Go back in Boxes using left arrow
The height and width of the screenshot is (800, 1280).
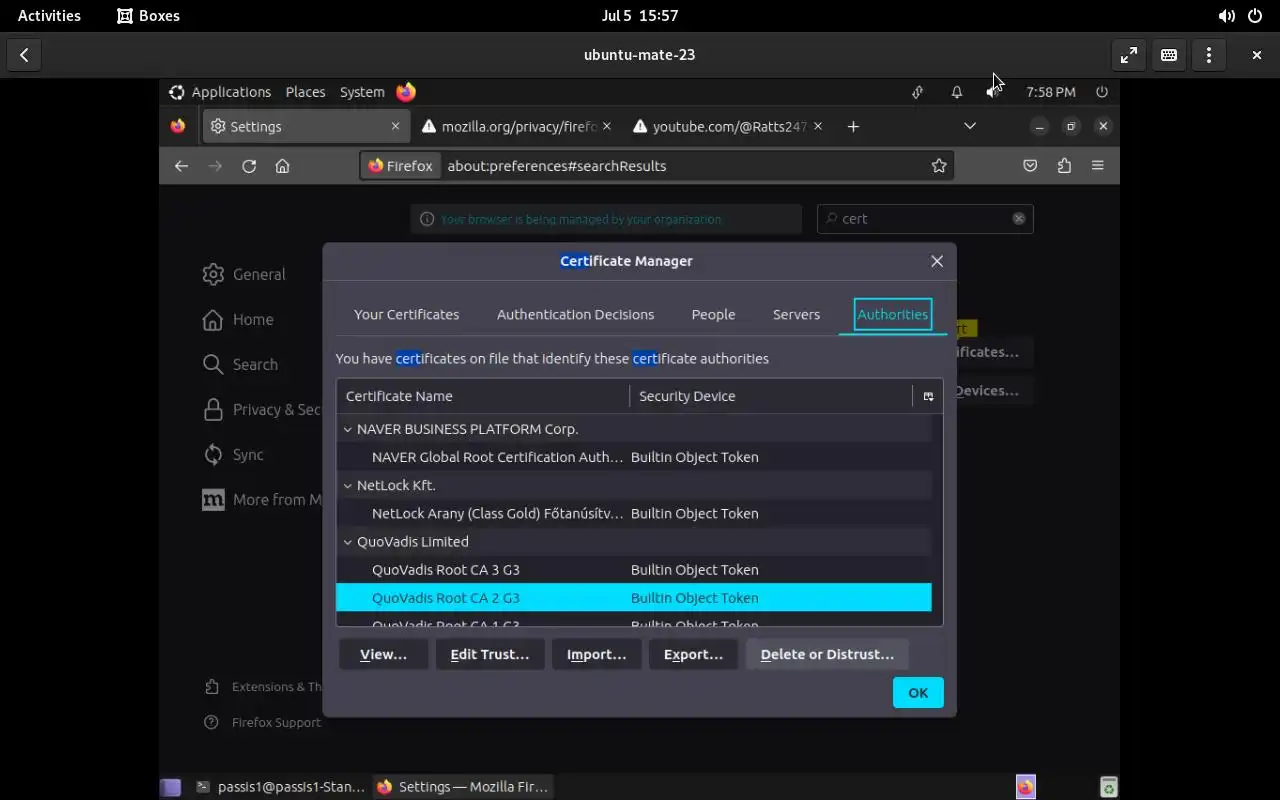tap(24, 55)
